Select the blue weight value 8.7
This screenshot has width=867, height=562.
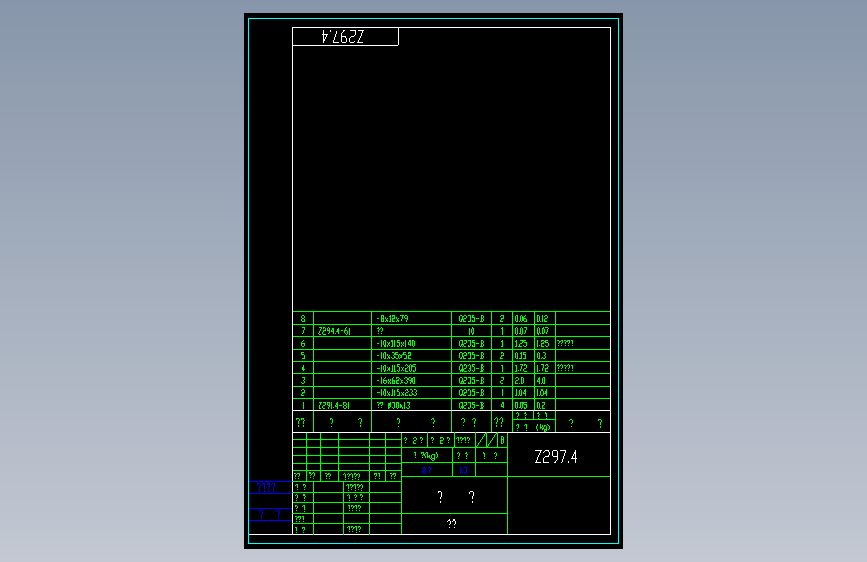coord(426,471)
